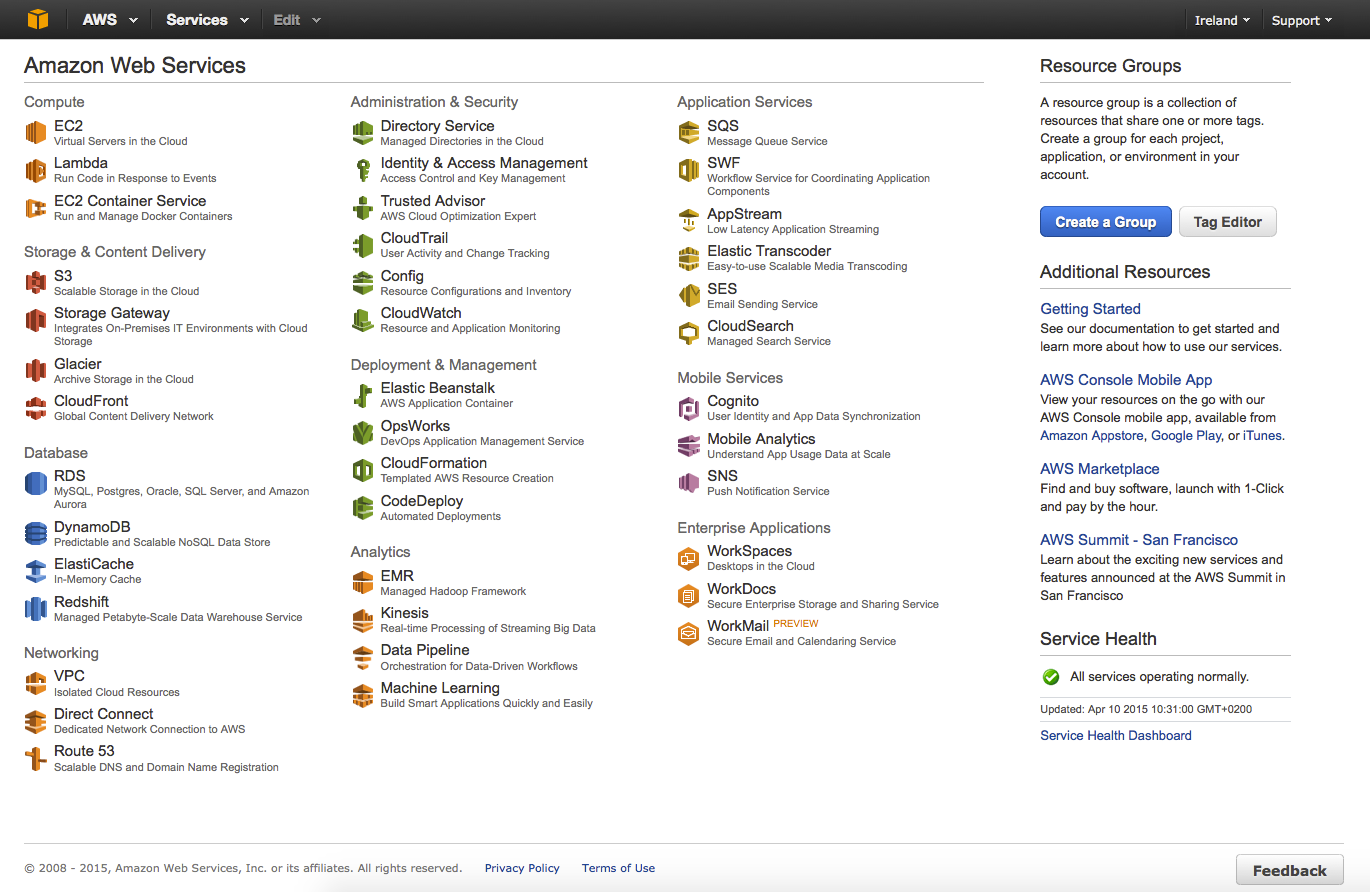Viewport: 1370px width, 892px height.
Task: Click the Cognito service icon
Action: 689,408
